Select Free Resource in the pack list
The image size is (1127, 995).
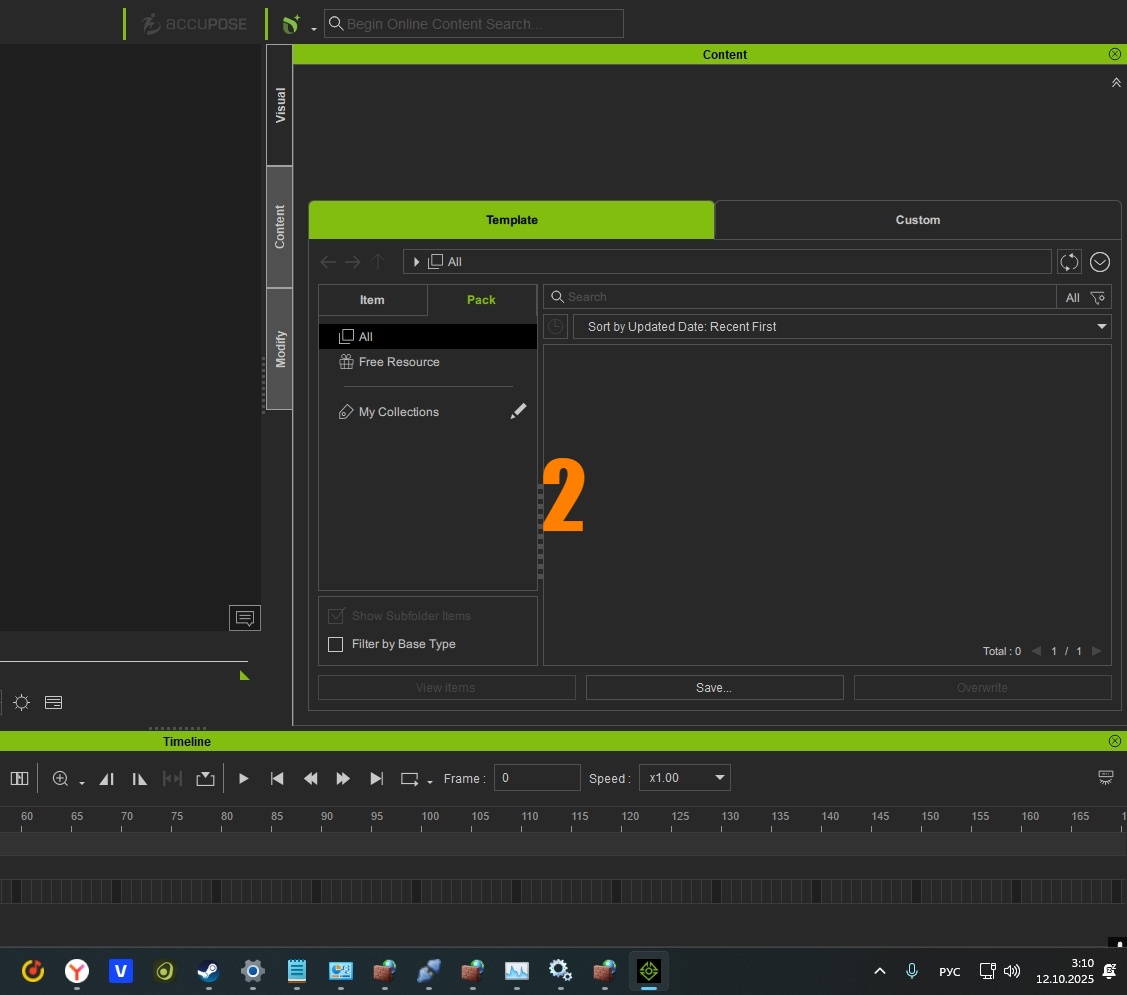[399, 362]
